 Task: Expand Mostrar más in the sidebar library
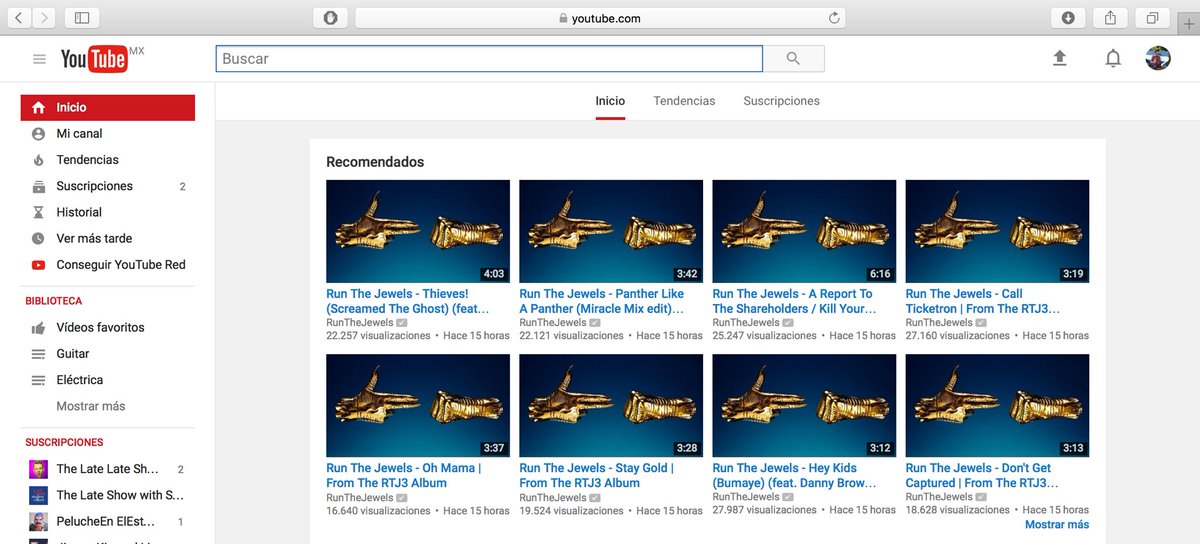pyautogui.click(x=91, y=406)
